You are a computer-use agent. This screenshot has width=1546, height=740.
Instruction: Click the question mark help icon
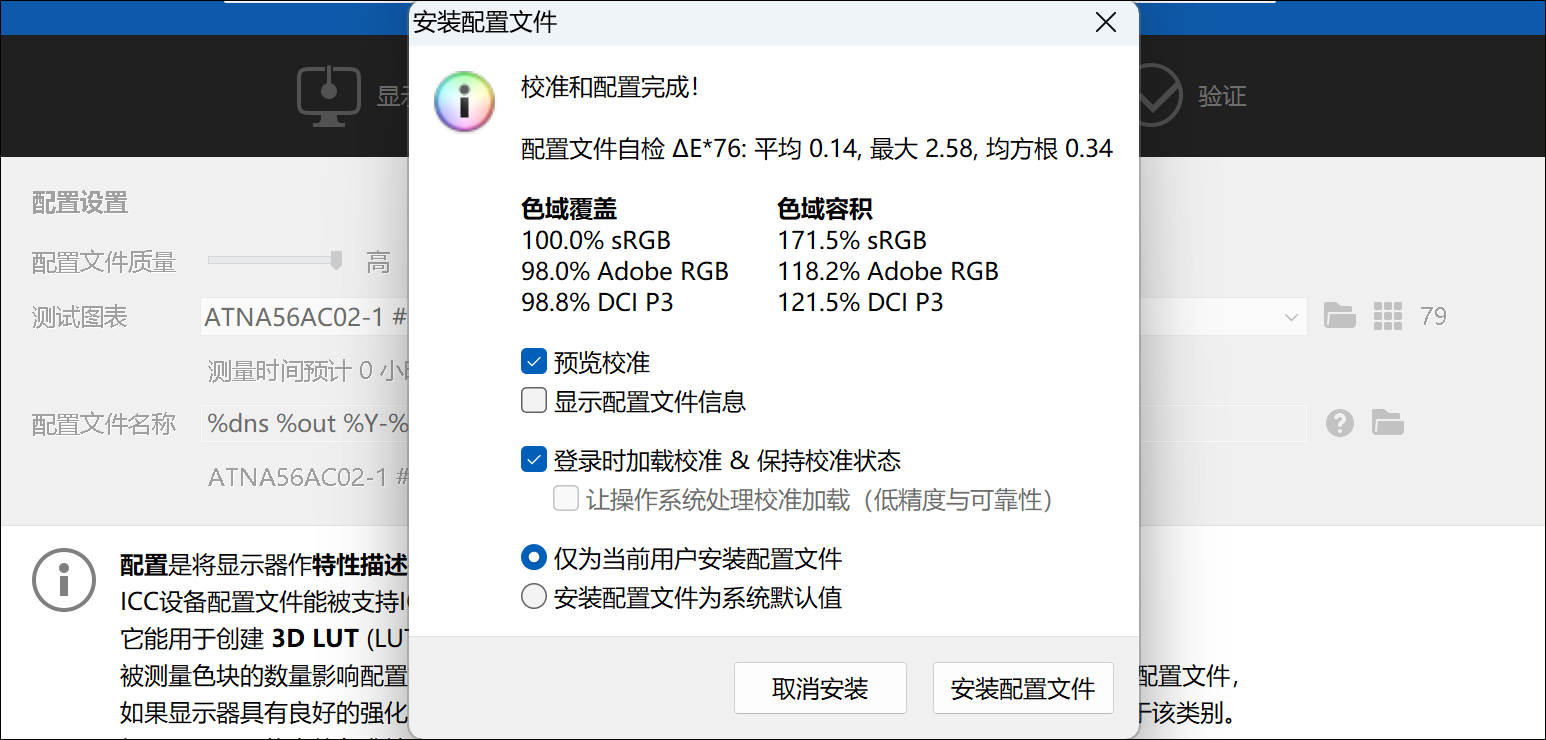click(x=1339, y=423)
